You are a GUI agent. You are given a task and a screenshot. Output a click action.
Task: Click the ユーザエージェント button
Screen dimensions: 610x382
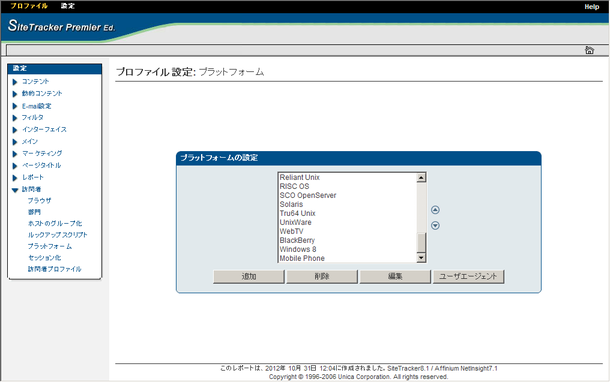click(x=468, y=277)
